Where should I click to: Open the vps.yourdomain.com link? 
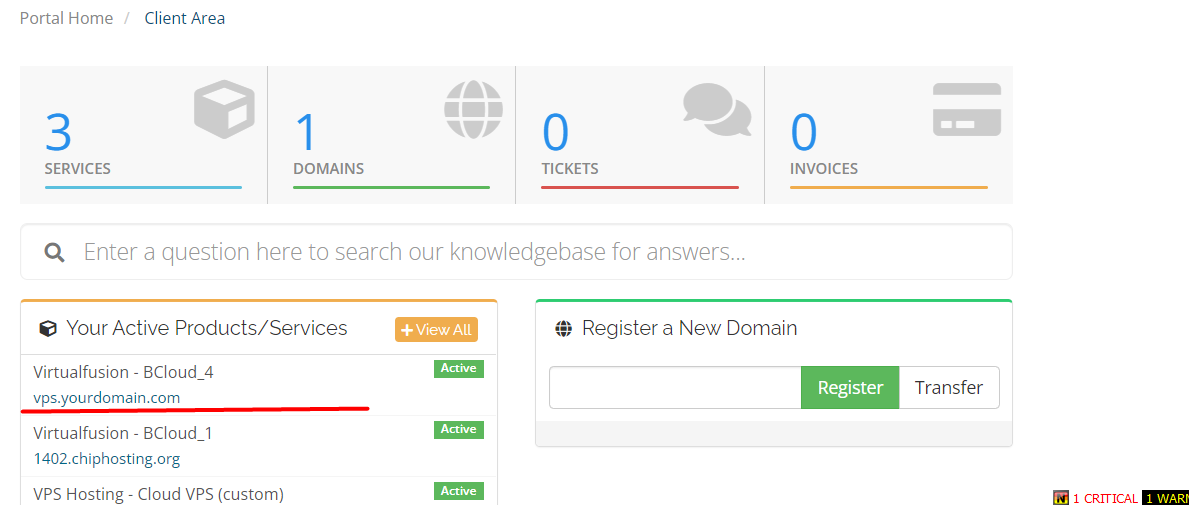(x=106, y=397)
